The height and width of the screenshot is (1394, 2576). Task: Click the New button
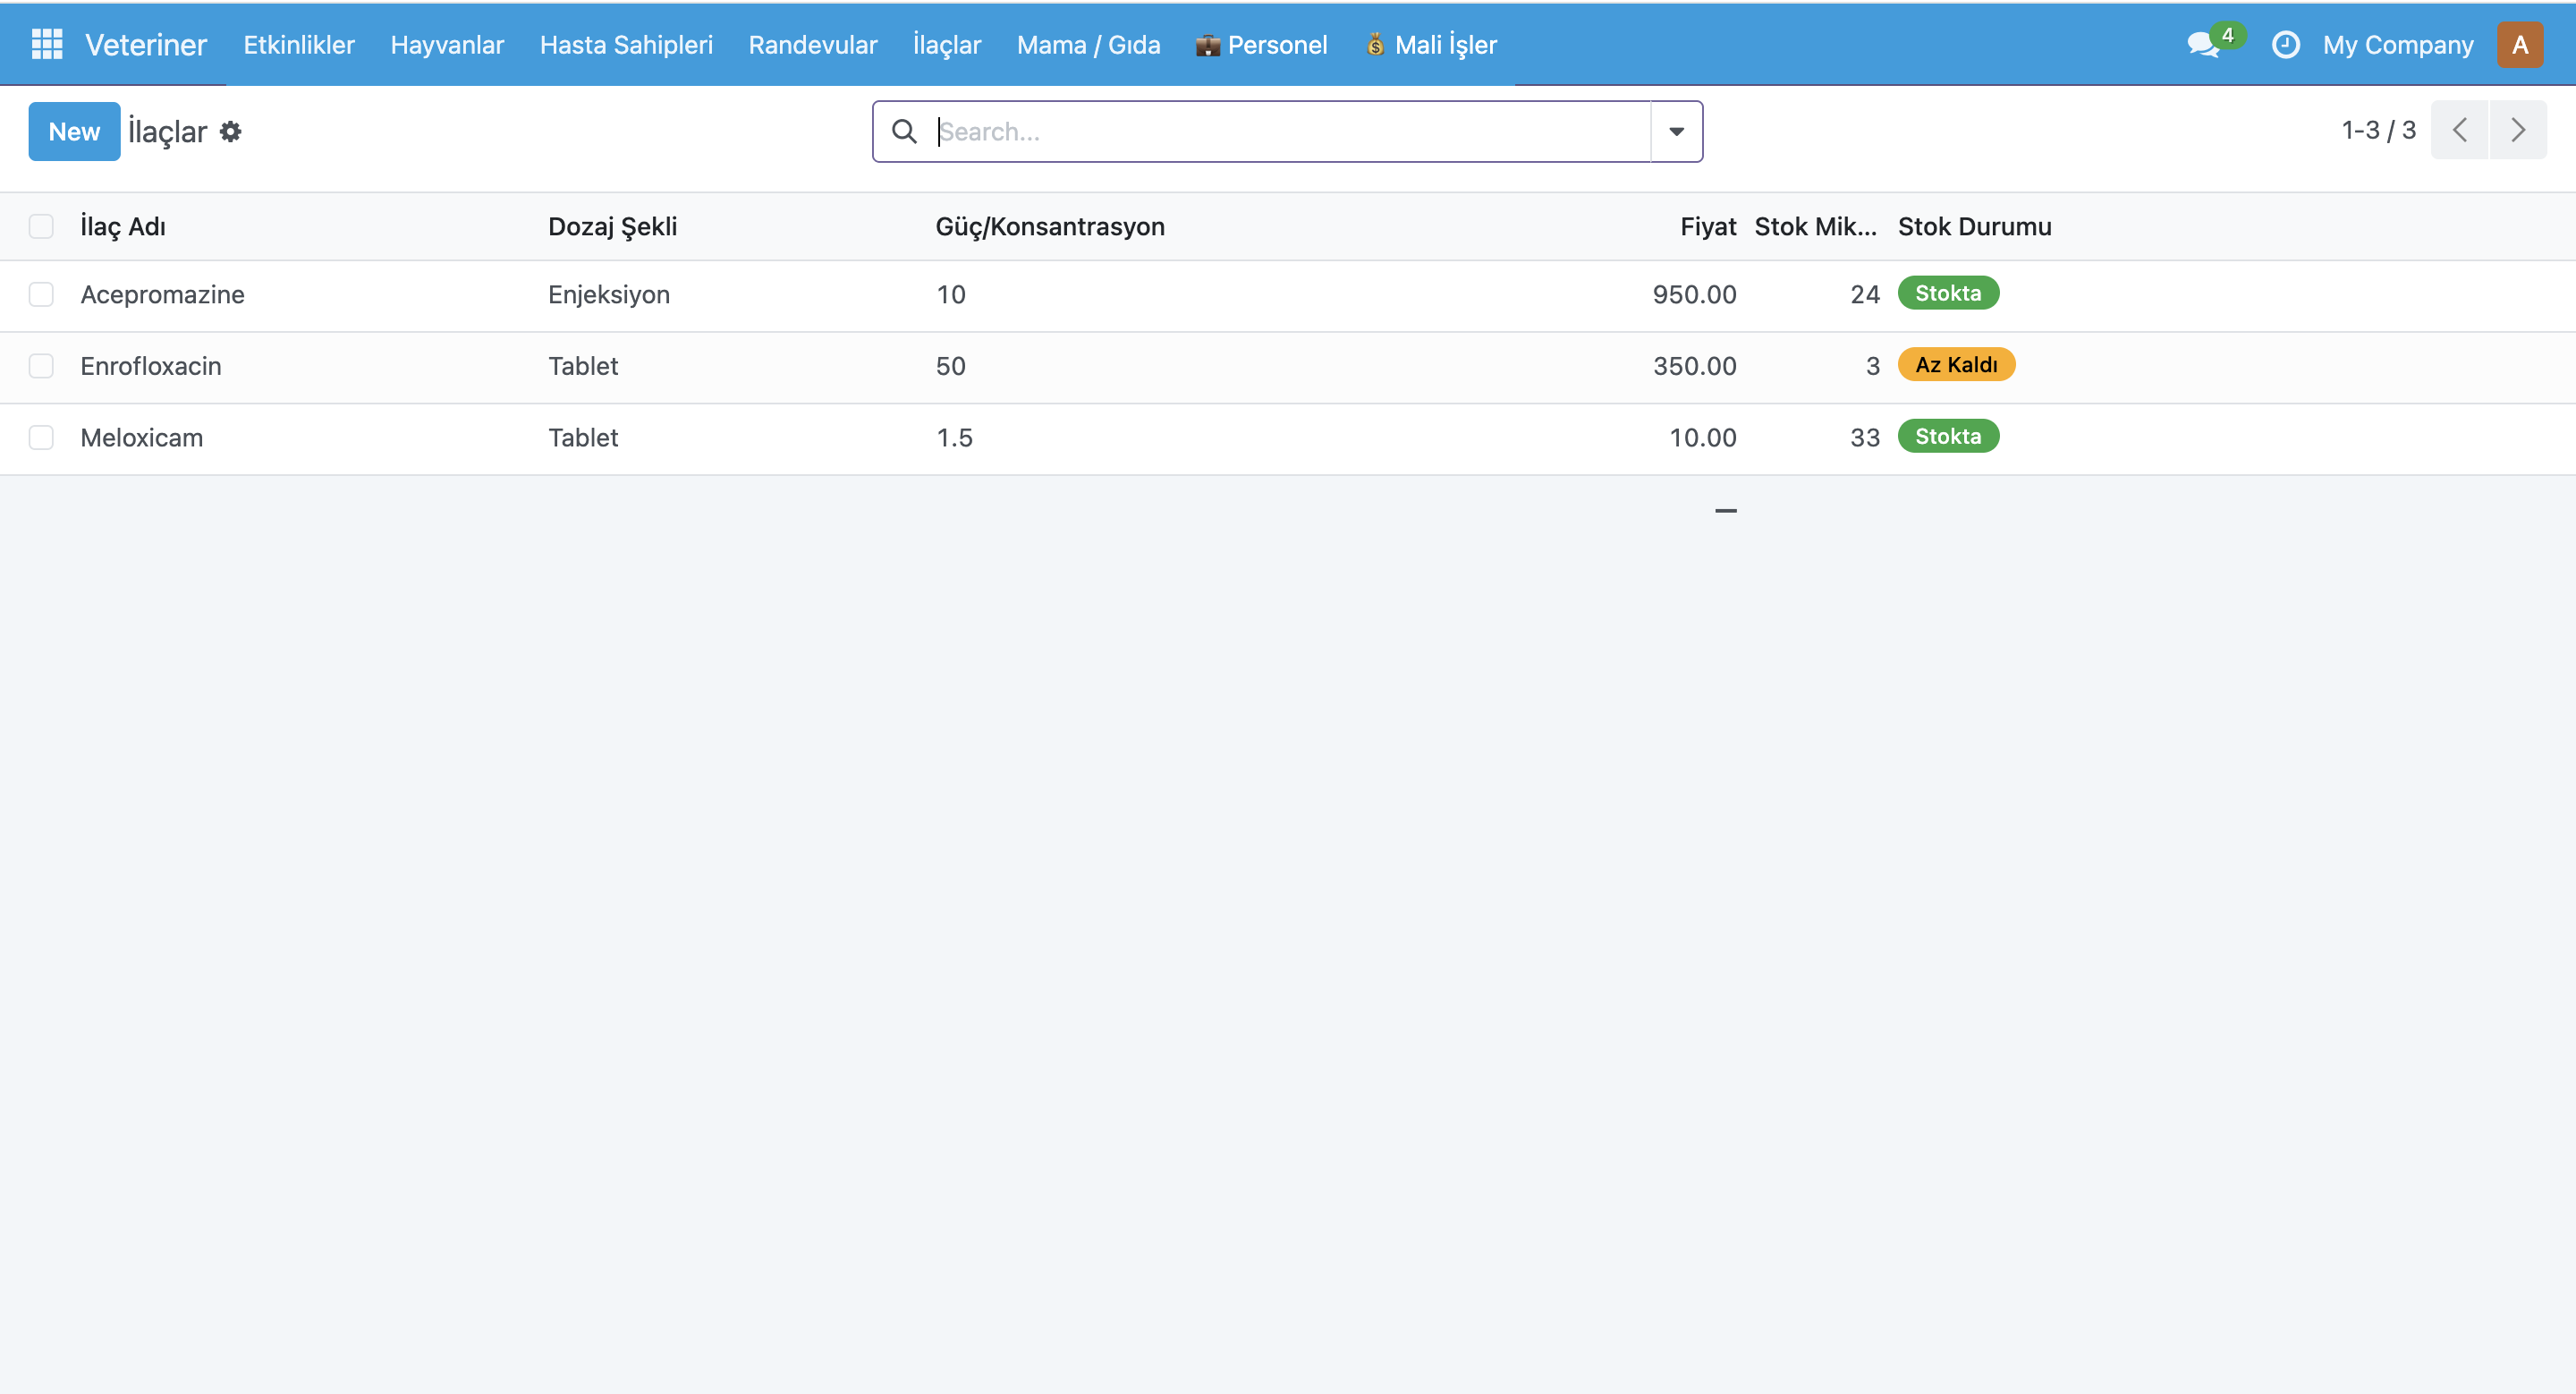(74, 132)
